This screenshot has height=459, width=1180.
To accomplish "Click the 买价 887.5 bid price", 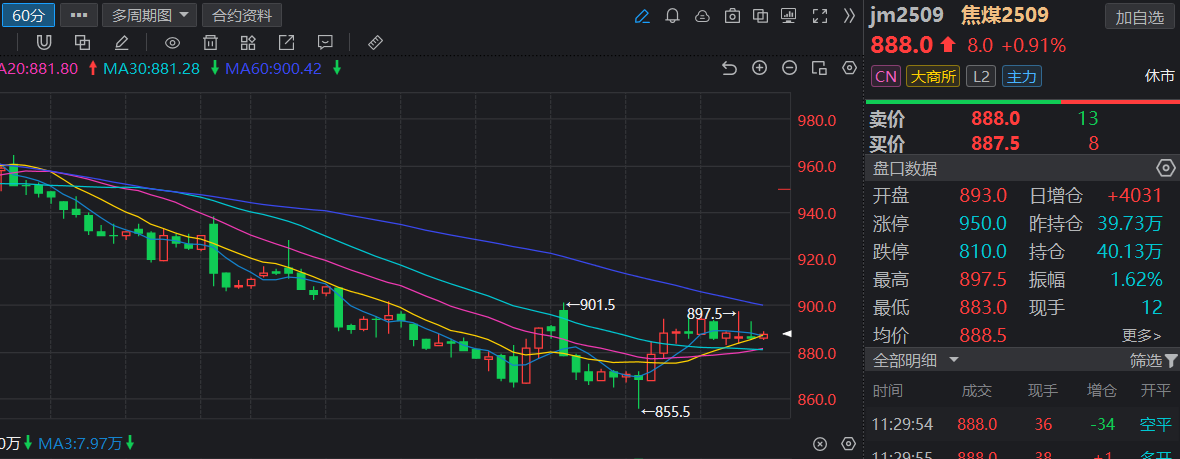I will 996,144.
